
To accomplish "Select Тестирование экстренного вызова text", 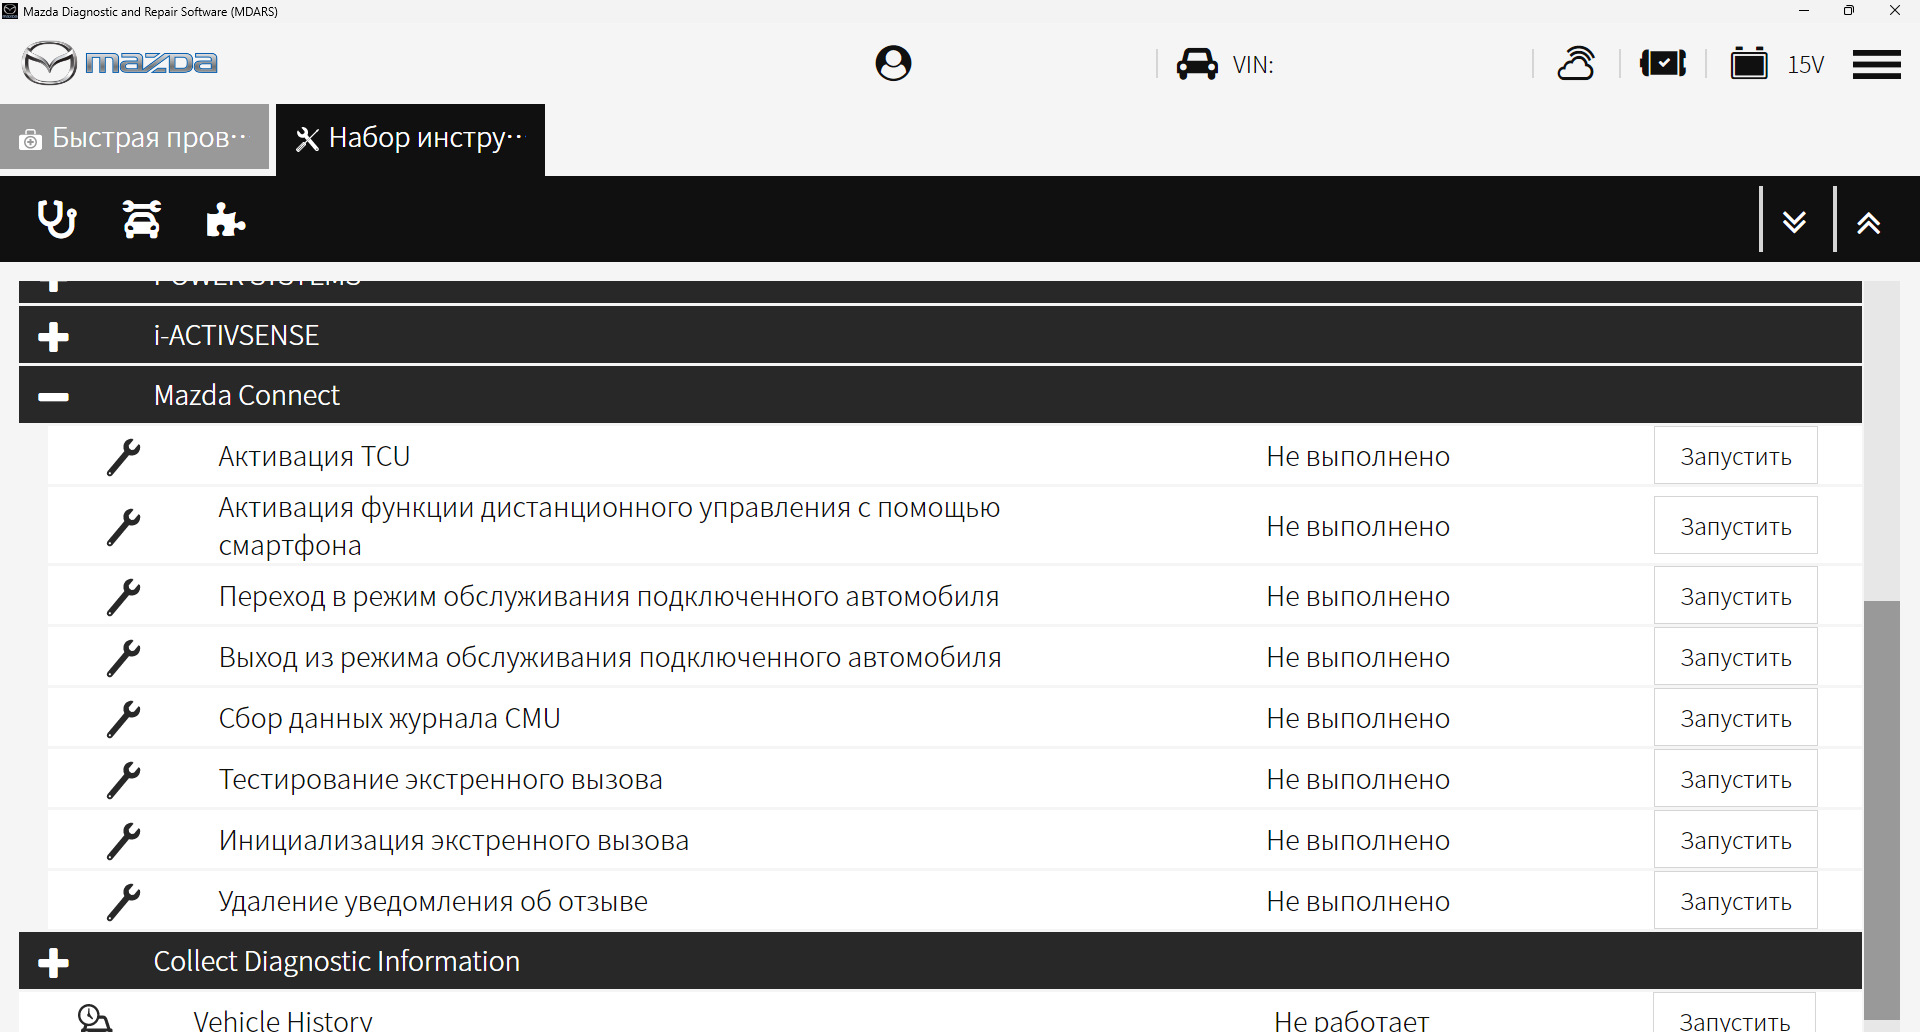I will pyautogui.click(x=440, y=779).
